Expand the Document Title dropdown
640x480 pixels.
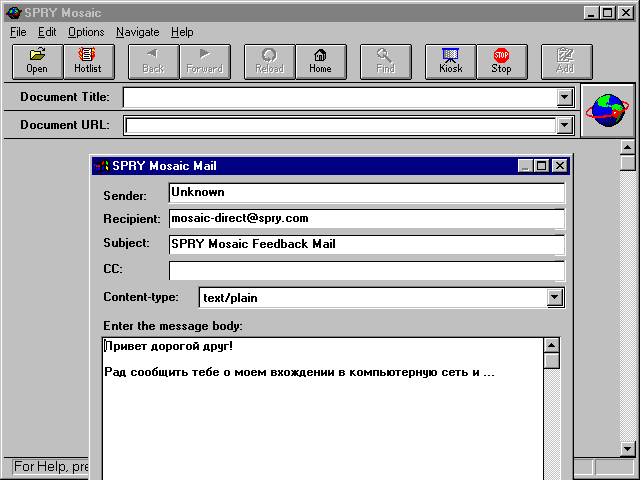(x=565, y=98)
